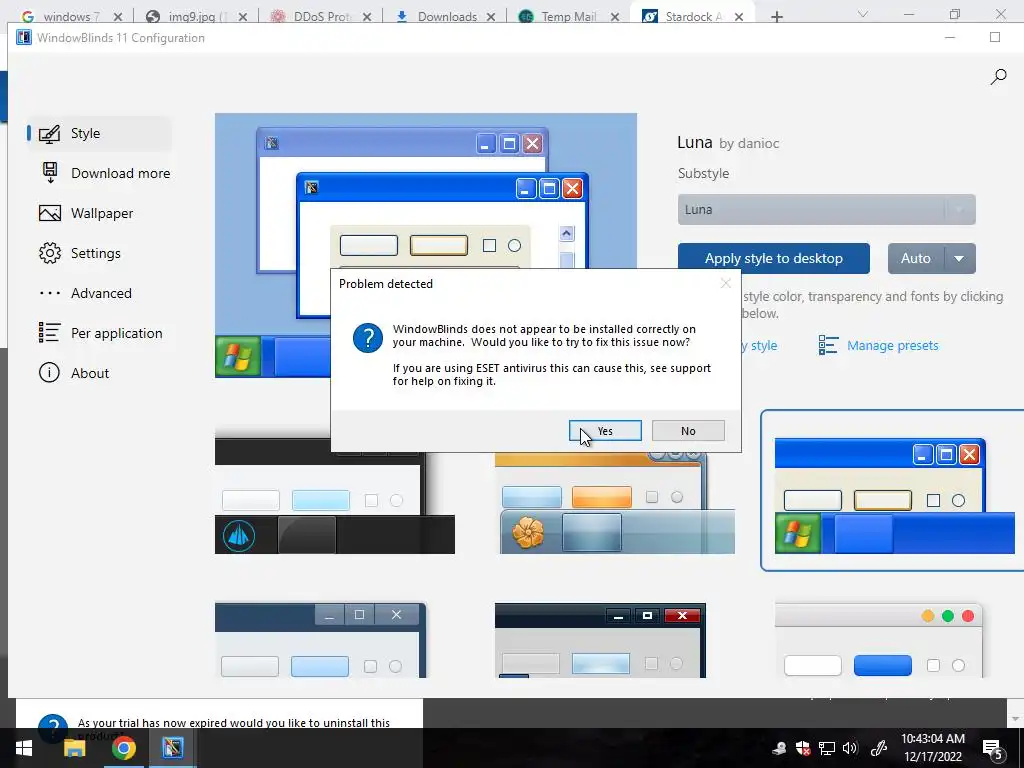Click question icon in Problem detected dialog

tap(368, 338)
